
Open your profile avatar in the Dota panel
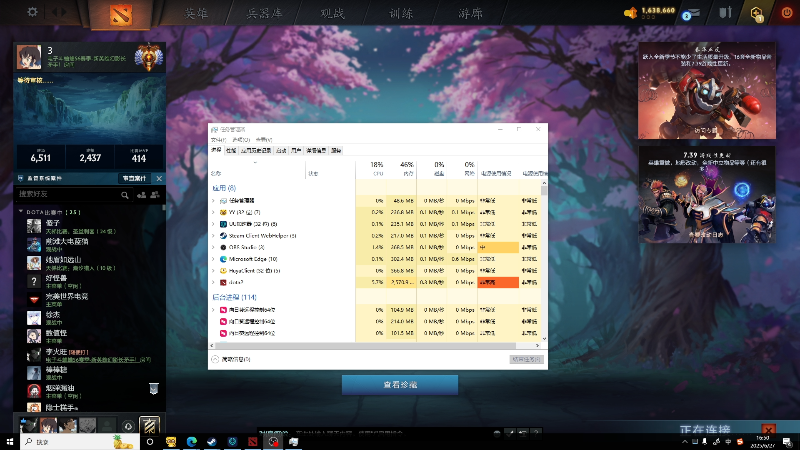[x=29, y=57]
